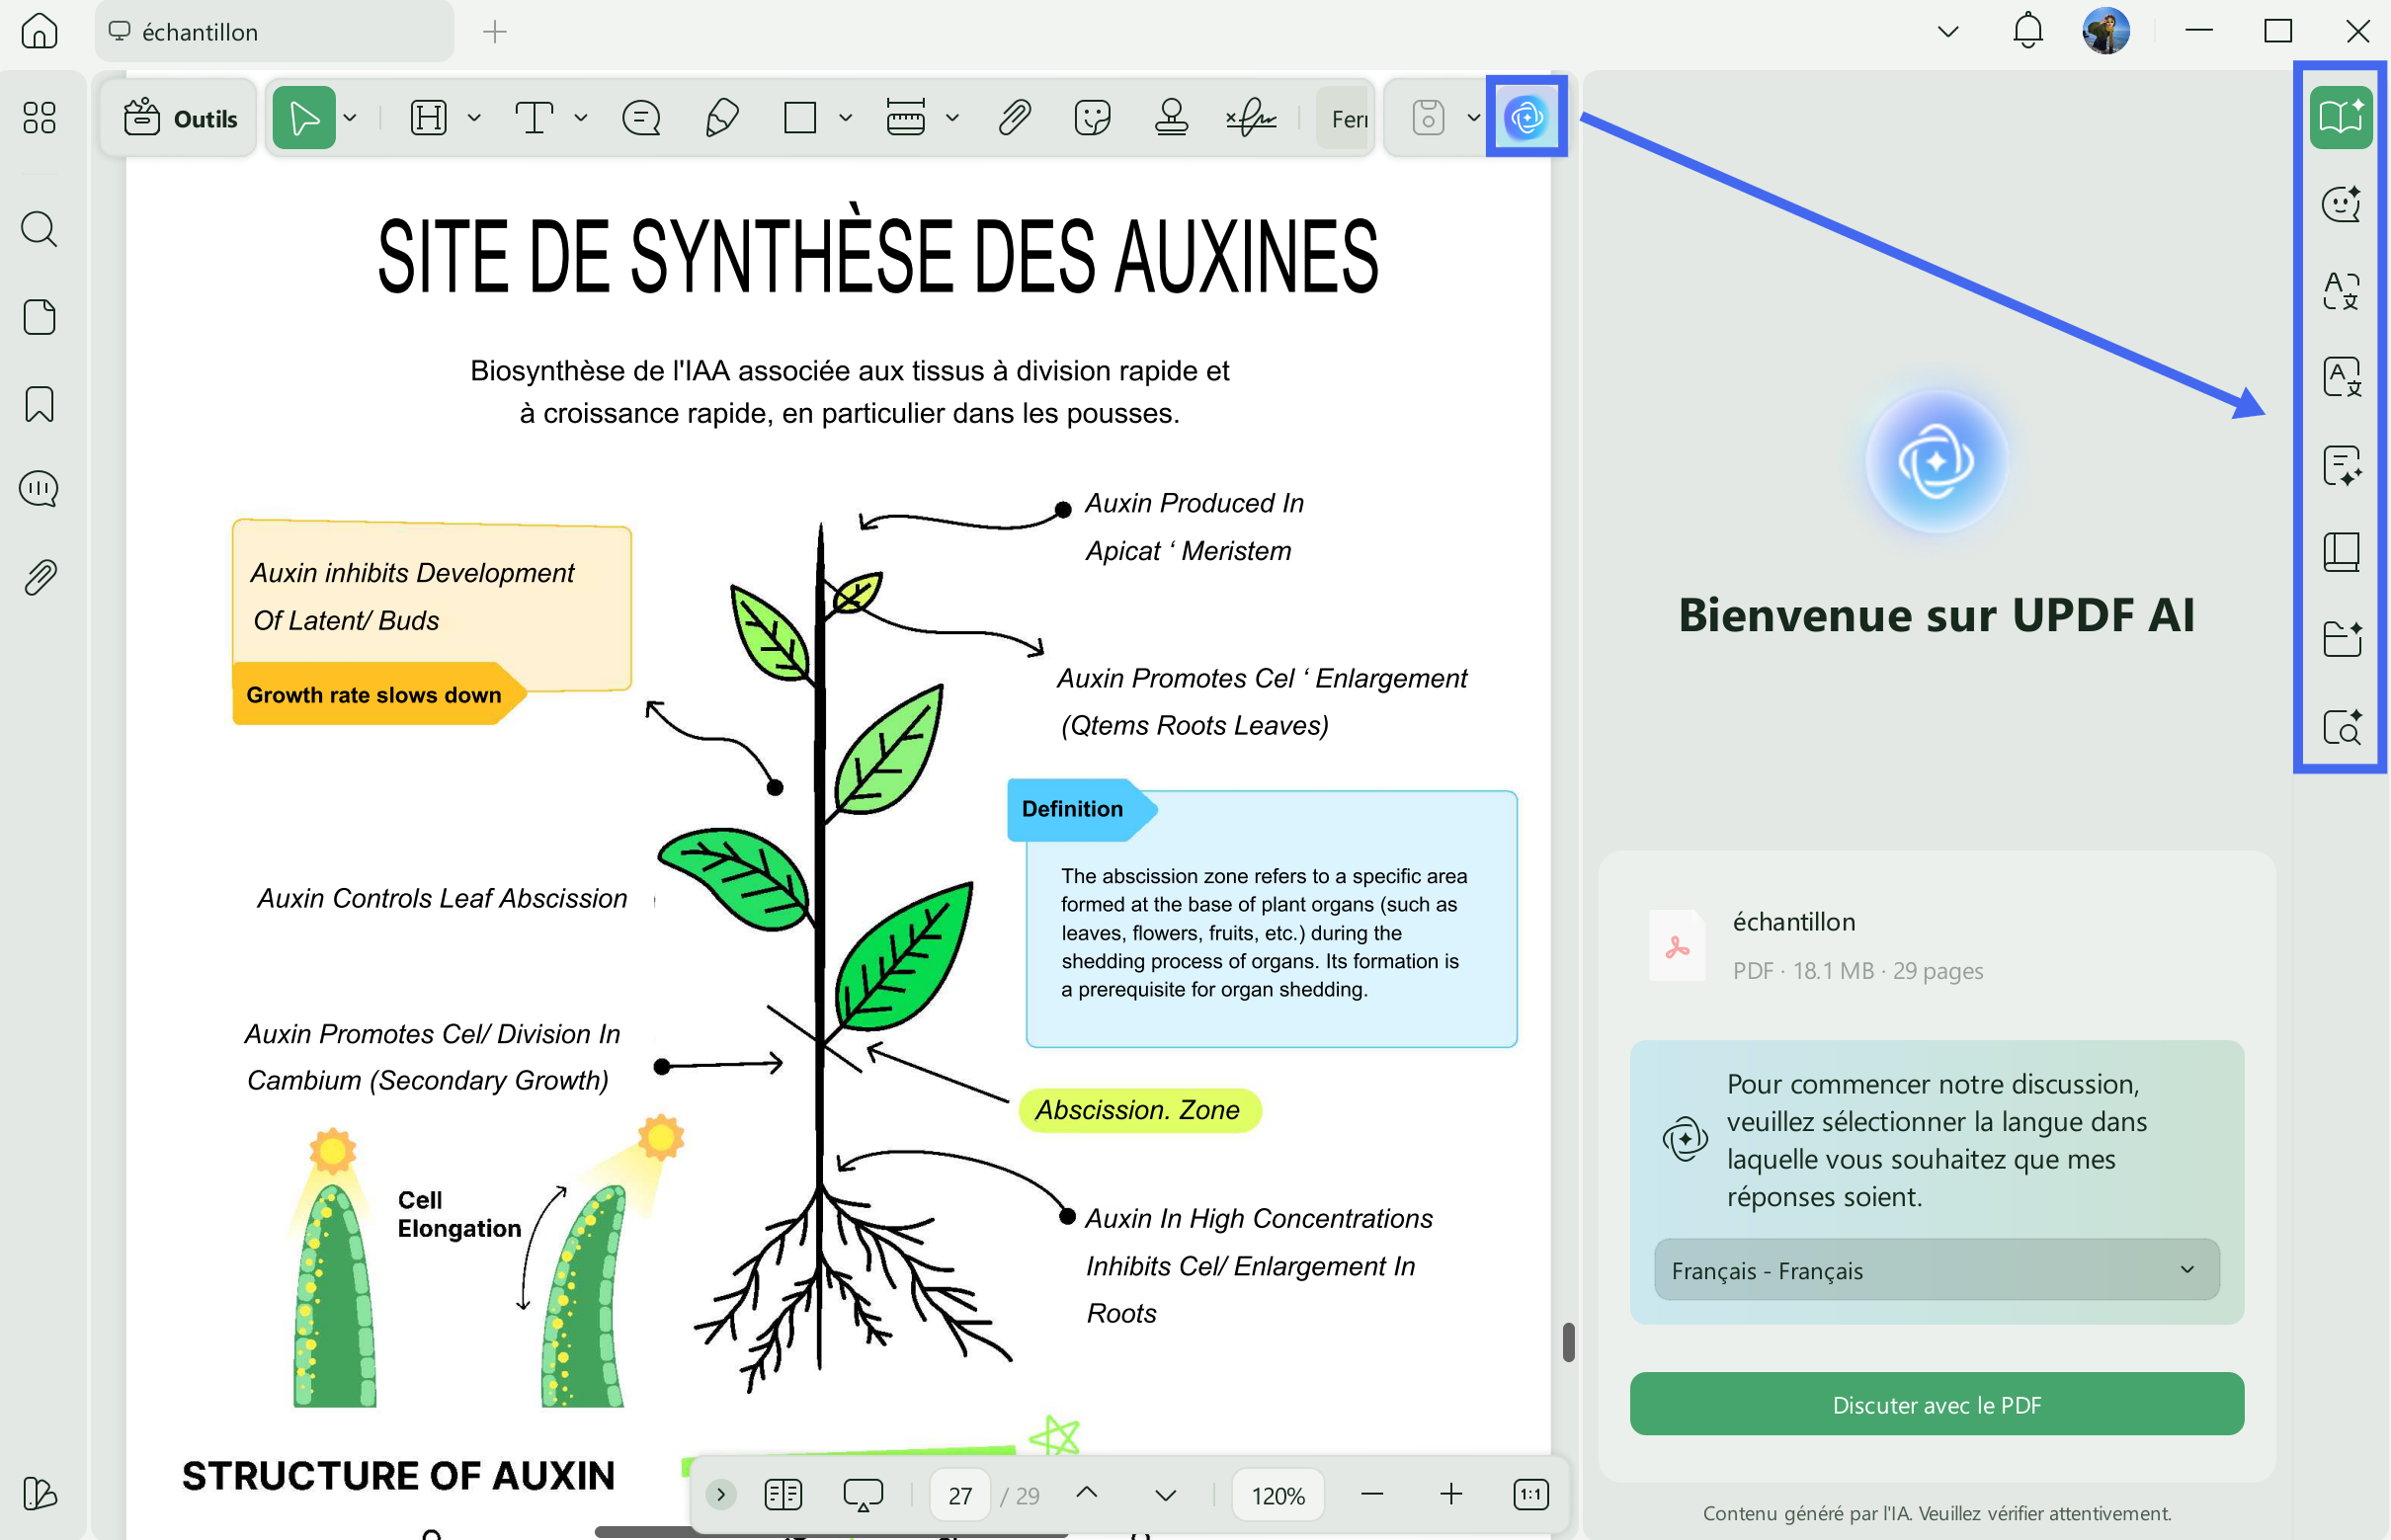Start slideshow presentation mode

[862, 1495]
